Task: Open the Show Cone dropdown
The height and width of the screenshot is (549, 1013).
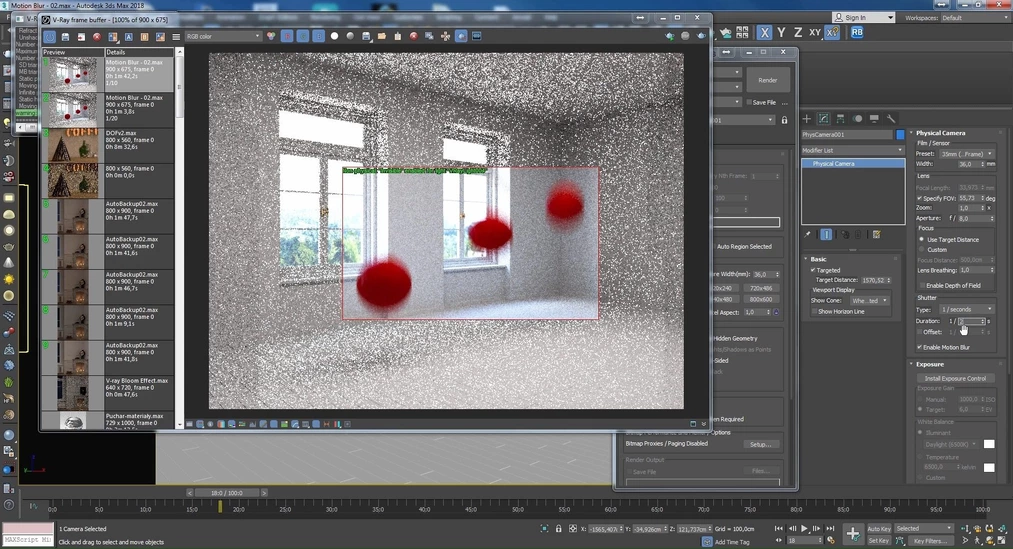Action: click(x=870, y=300)
